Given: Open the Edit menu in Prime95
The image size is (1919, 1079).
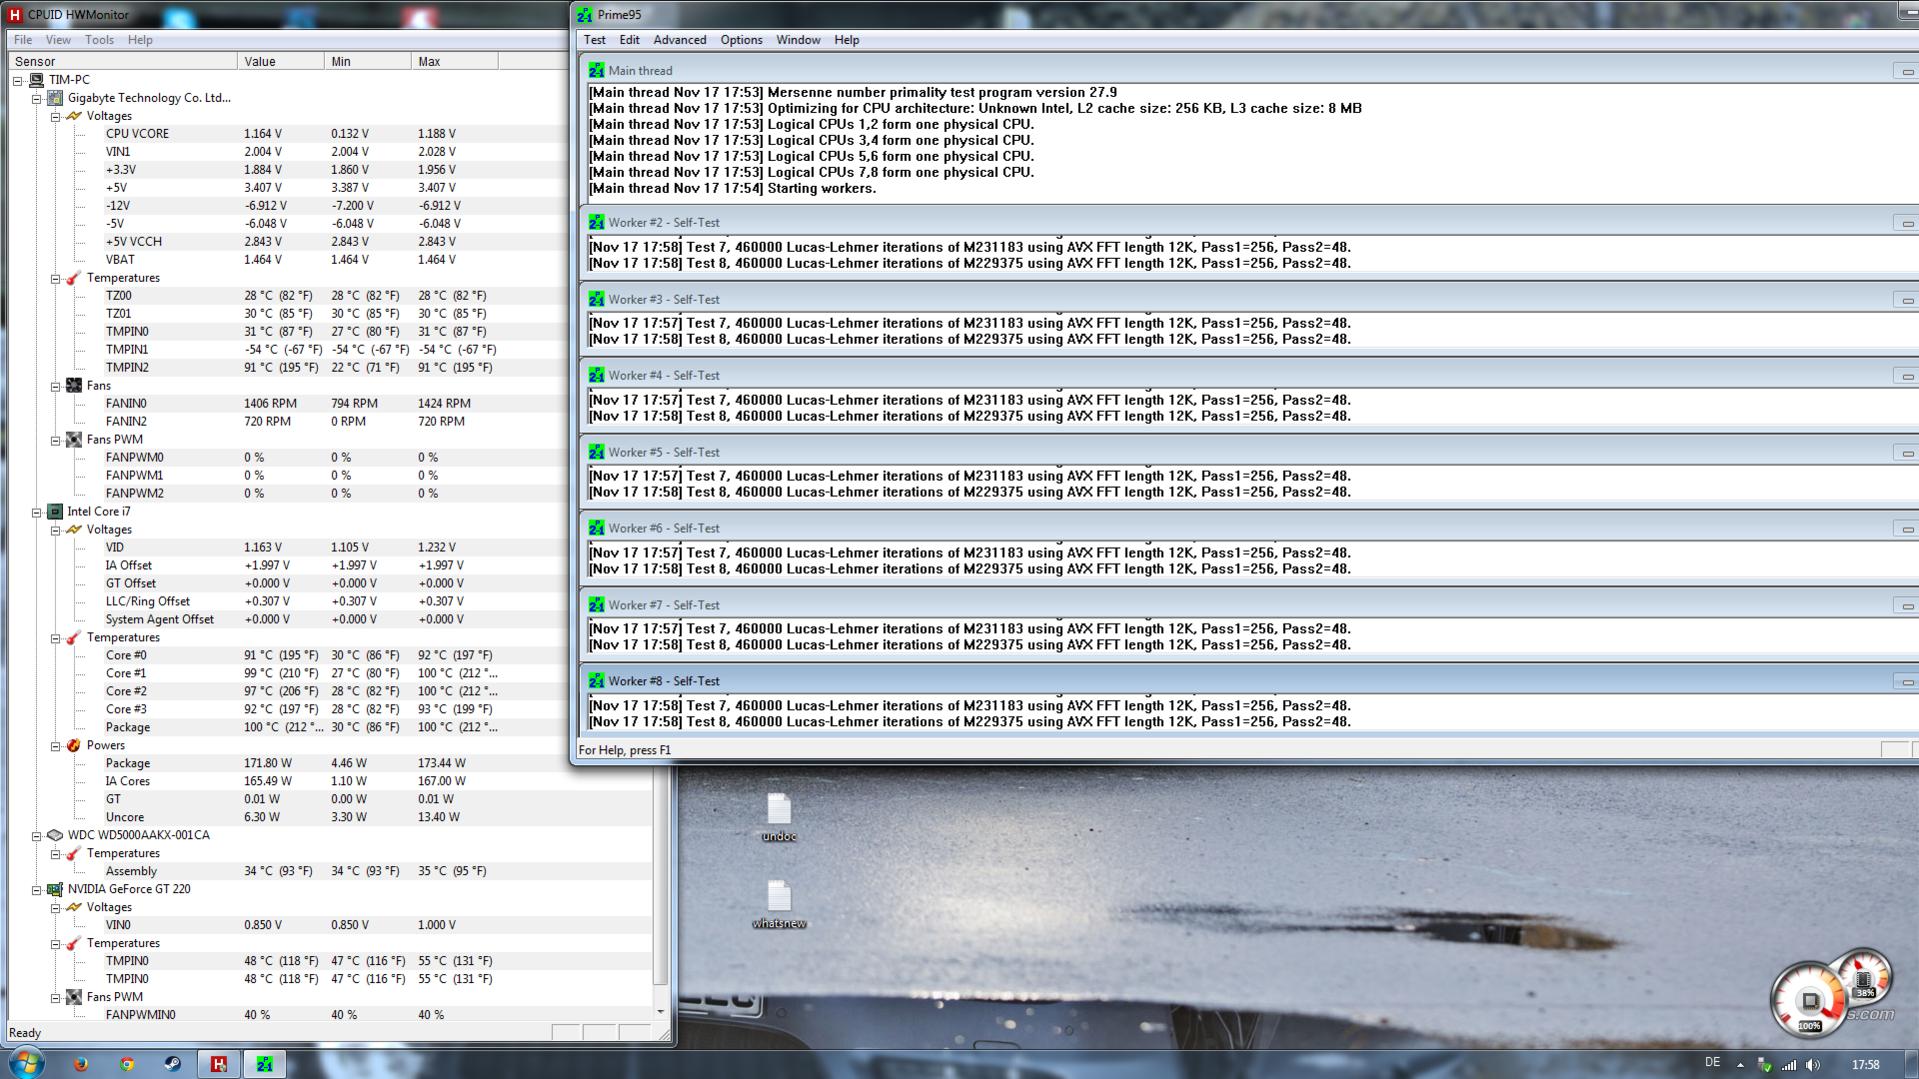Looking at the screenshot, I should click(x=629, y=40).
